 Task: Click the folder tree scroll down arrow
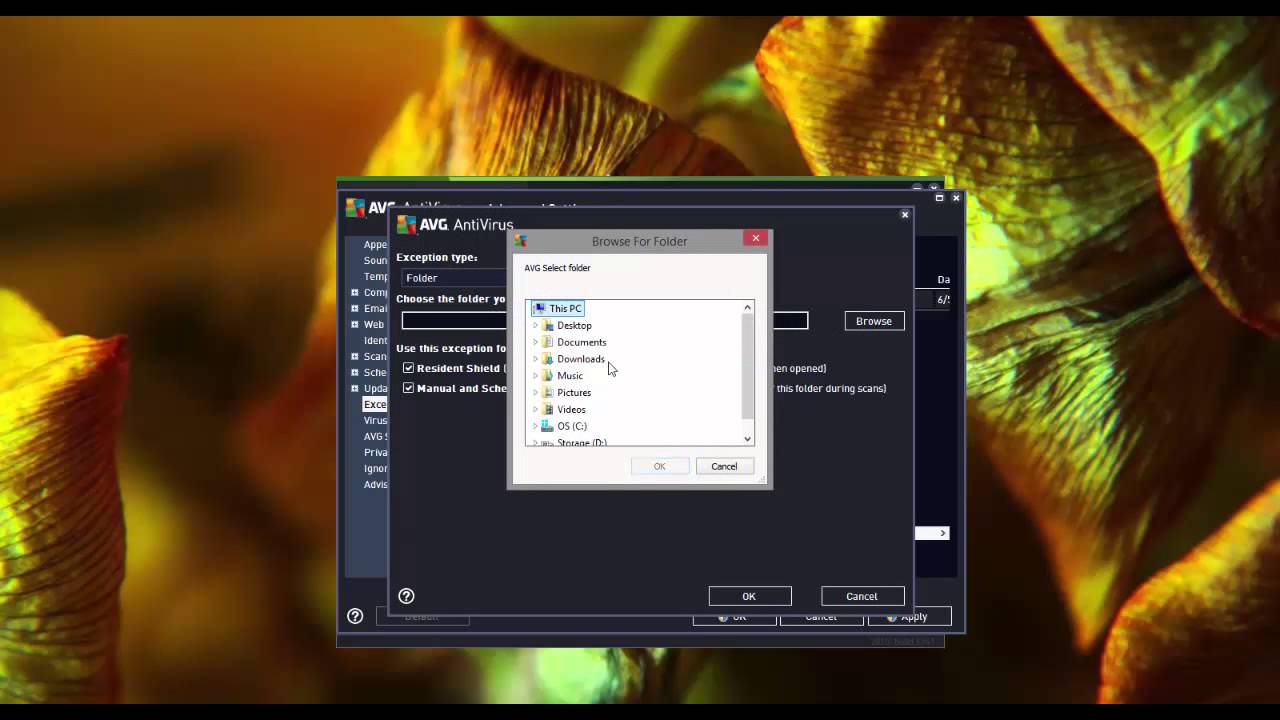[x=747, y=439]
